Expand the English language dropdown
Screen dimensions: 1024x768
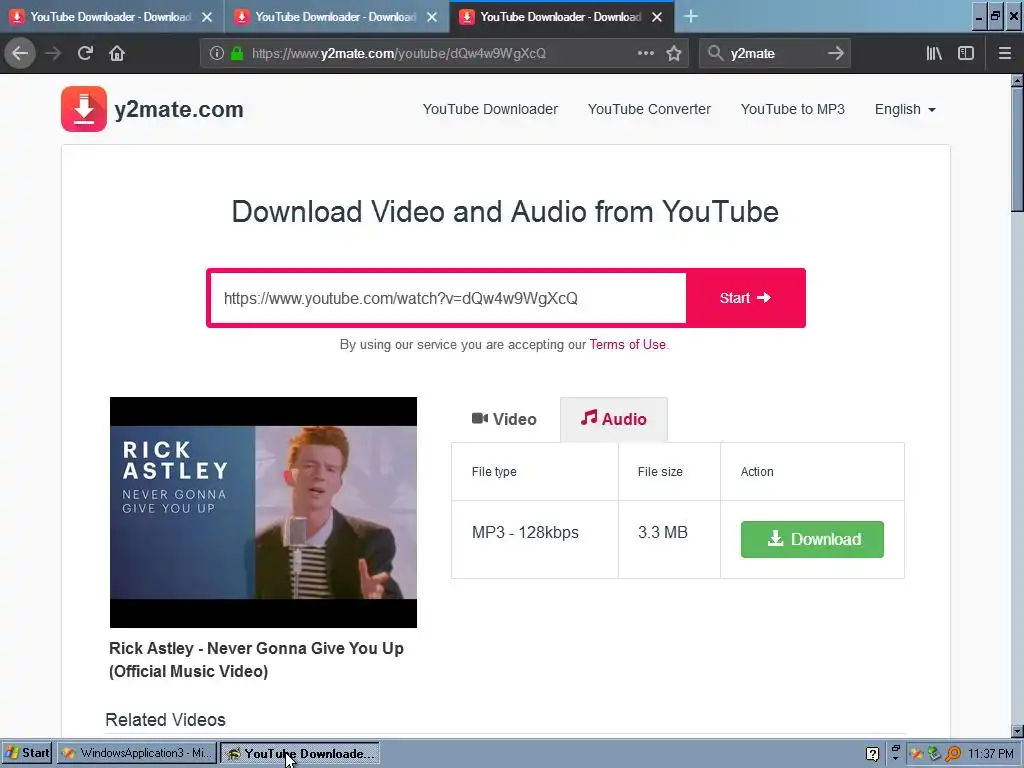click(905, 110)
